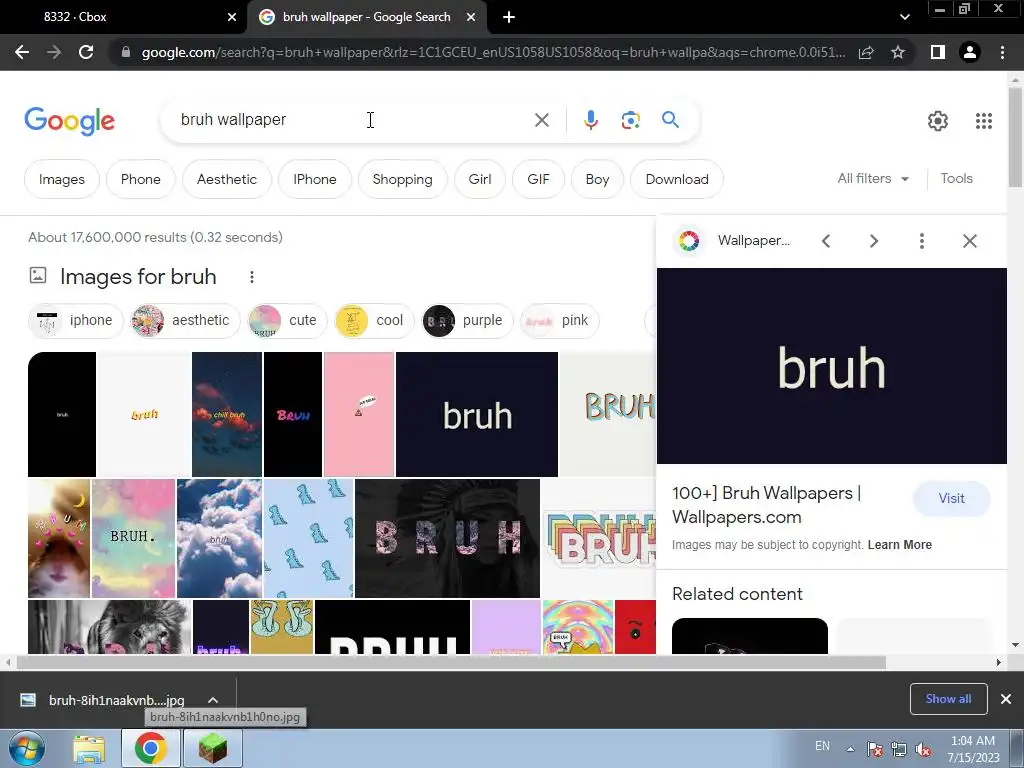1024x768 pixels.
Task: Switch to the 8332 Cbox tab
Action: click(x=123, y=17)
